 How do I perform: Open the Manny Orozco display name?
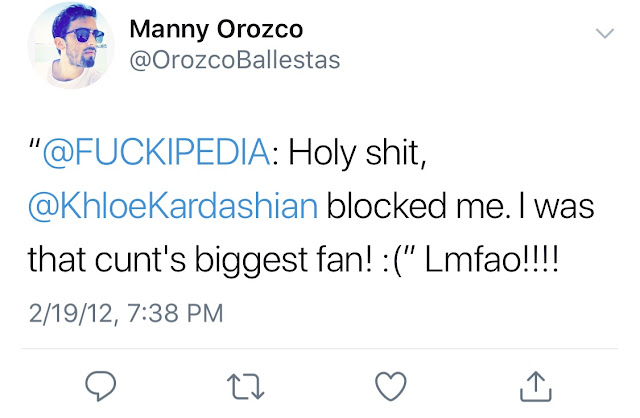pyautogui.click(x=214, y=27)
